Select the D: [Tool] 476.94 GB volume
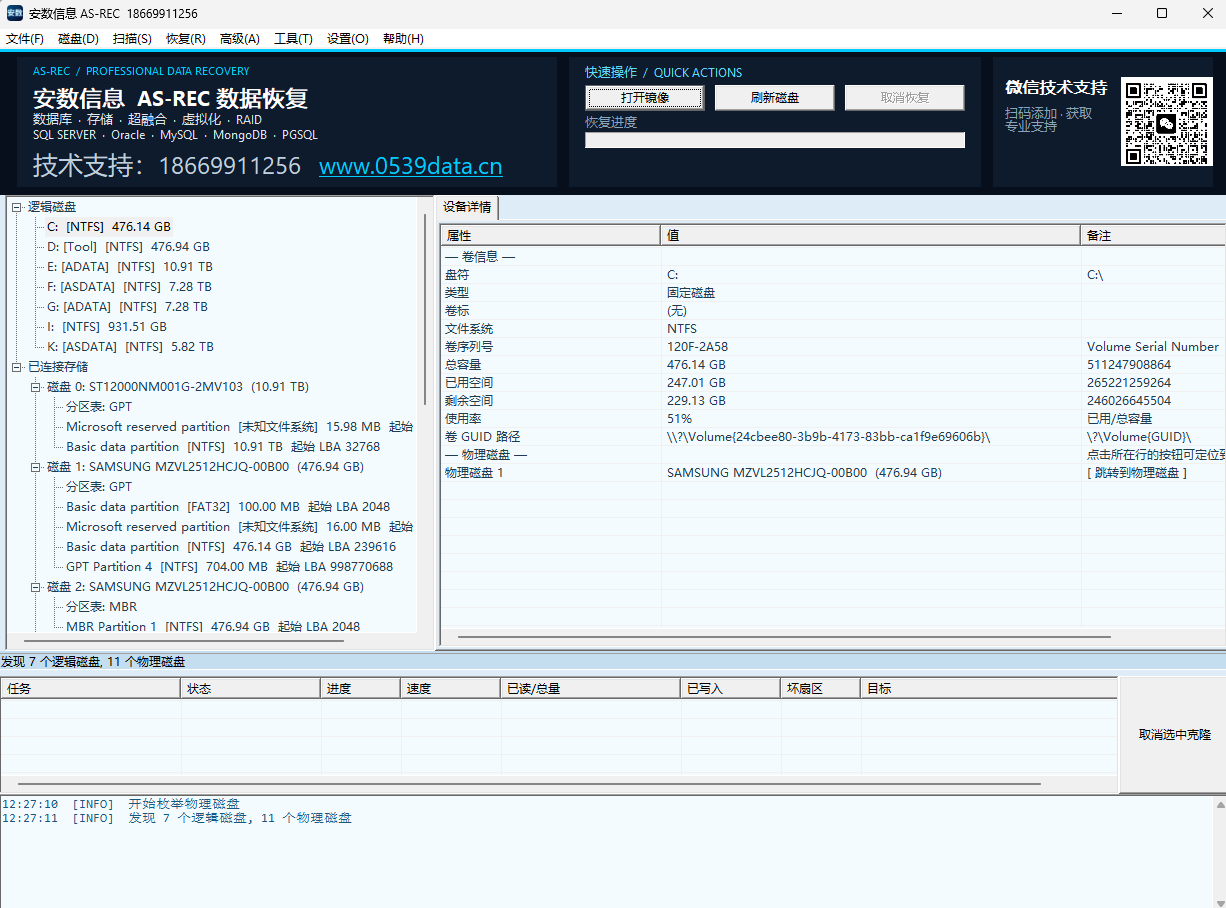The width and height of the screenshot is (1226, 908). pos(128,247)
